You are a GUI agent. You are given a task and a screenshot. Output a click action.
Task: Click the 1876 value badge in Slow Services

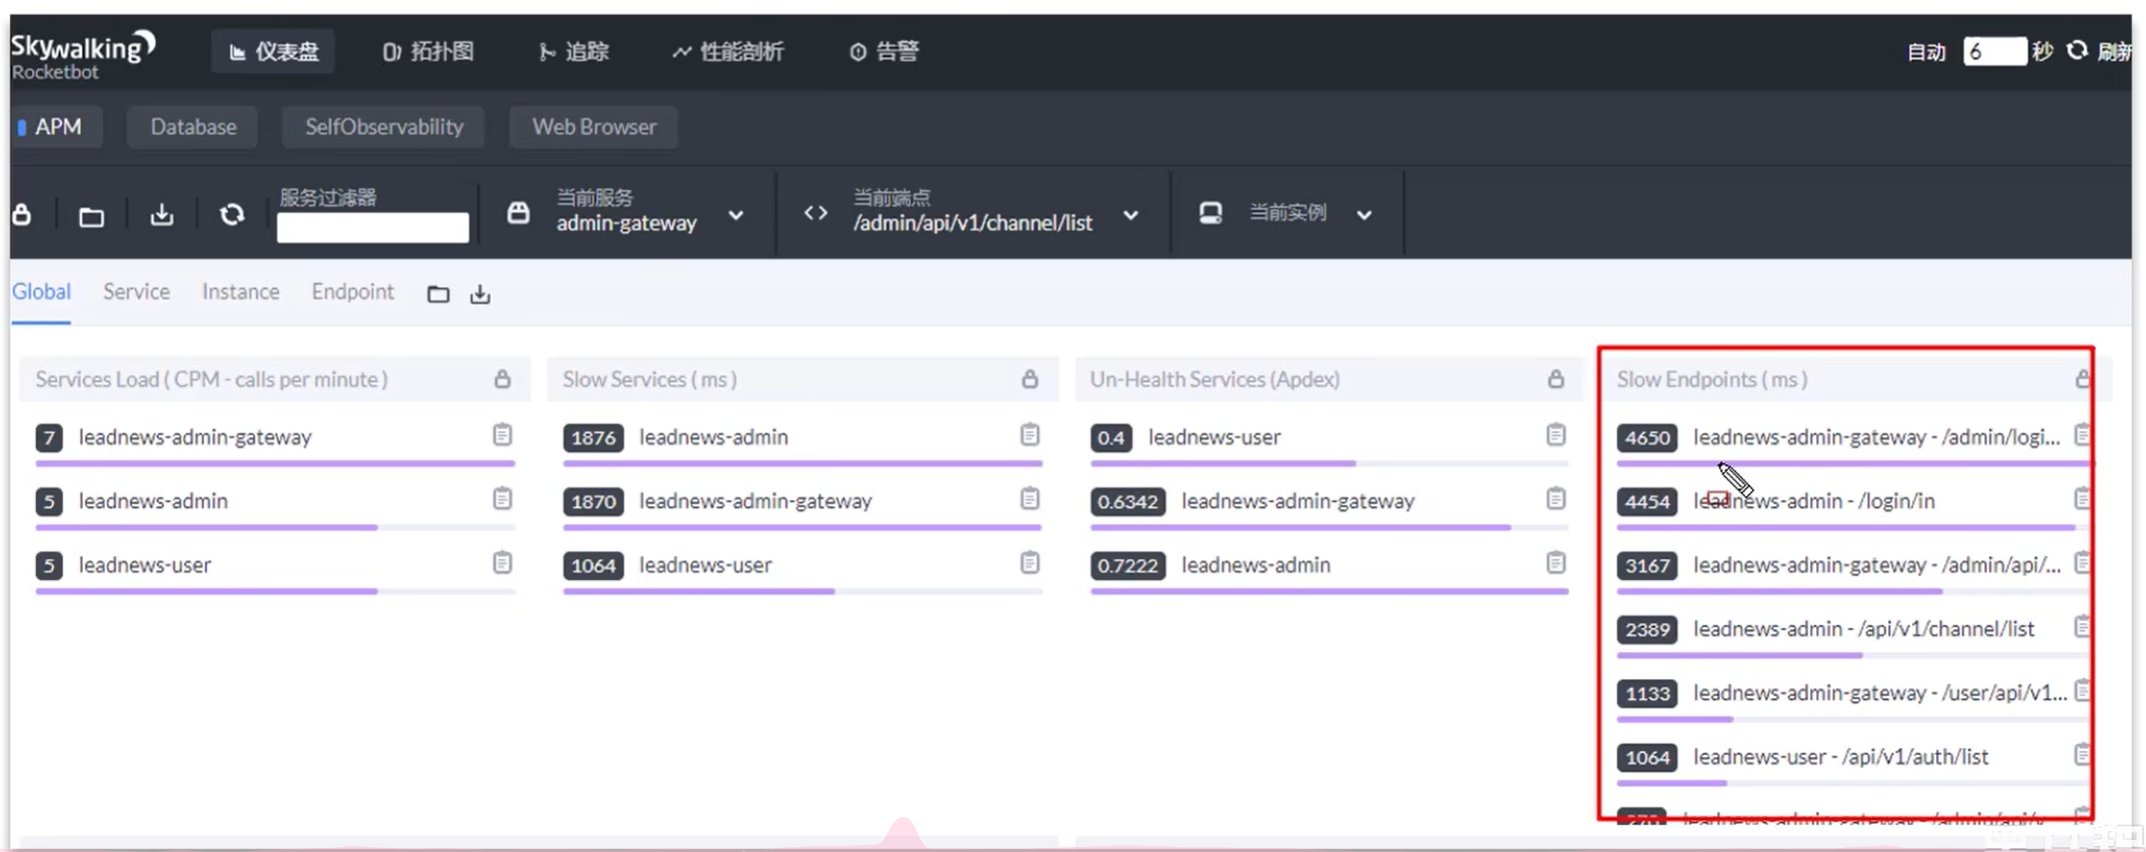pos(593,437)
